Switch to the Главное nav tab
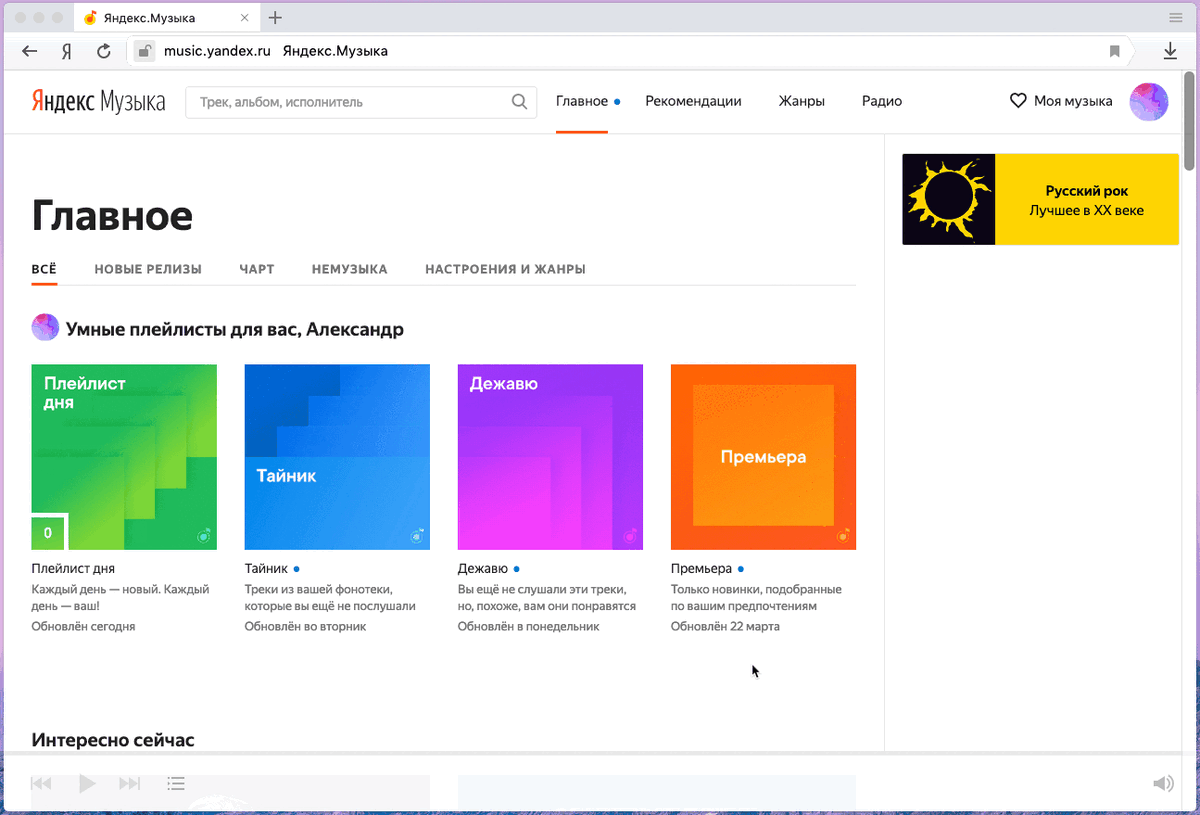The width and height of the screenshot is (1200, 815). [582, 101]
